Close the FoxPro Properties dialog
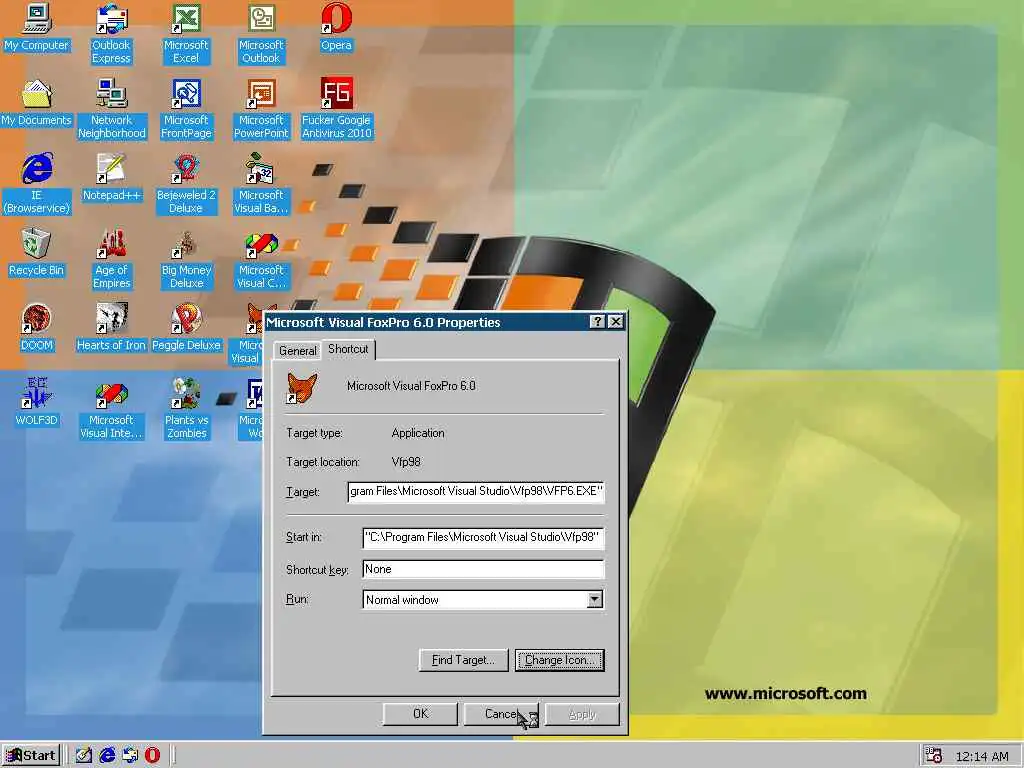Image resolution: width=1024 pixels, height=768 pixels. coord(615,322)
